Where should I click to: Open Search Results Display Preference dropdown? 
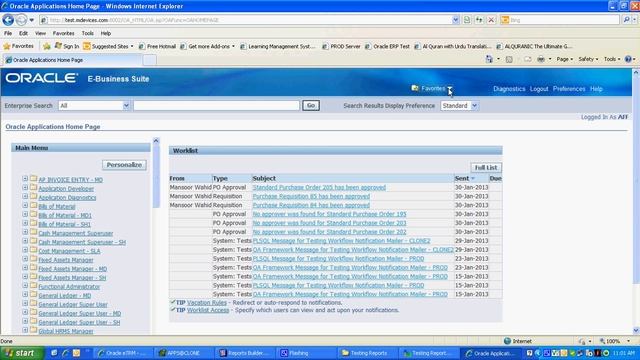[x=459, y=105]
